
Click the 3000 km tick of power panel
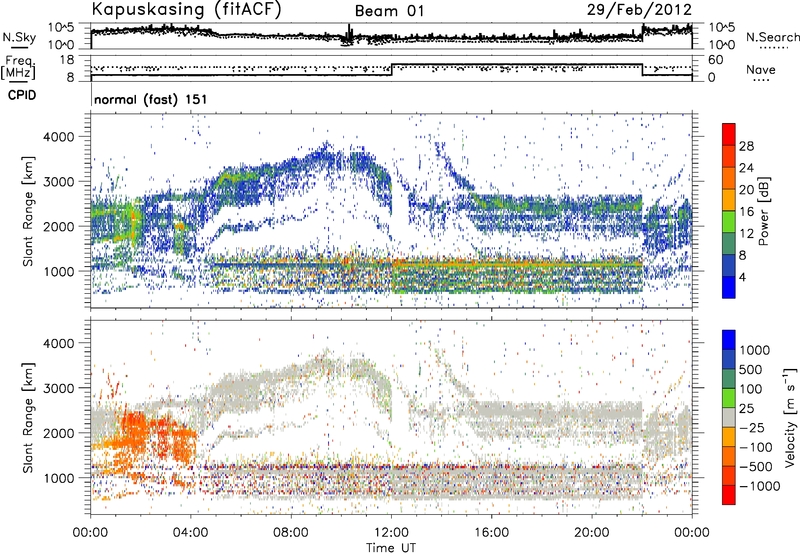click(x=61, y=182)
